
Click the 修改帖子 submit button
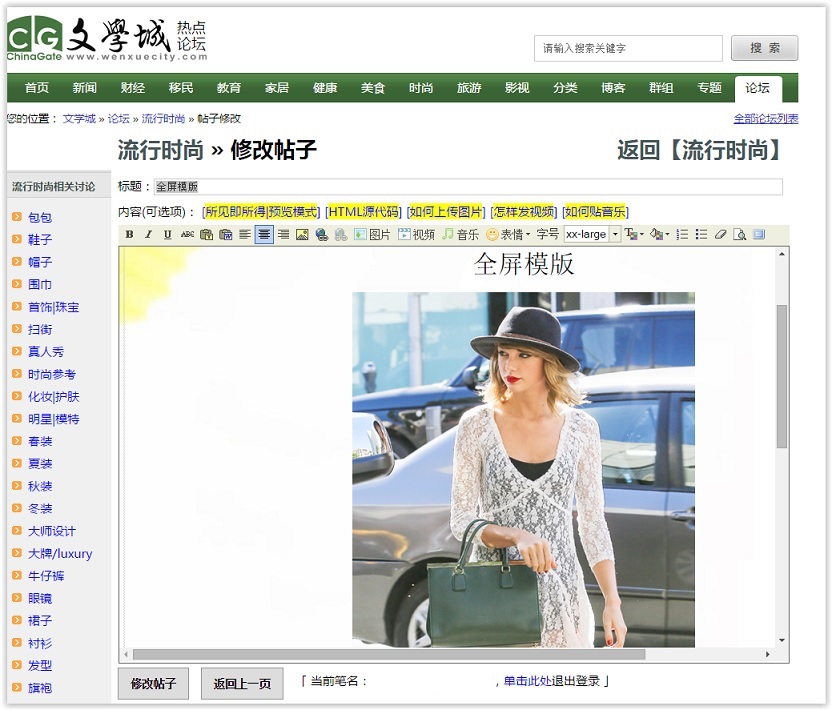153,684
